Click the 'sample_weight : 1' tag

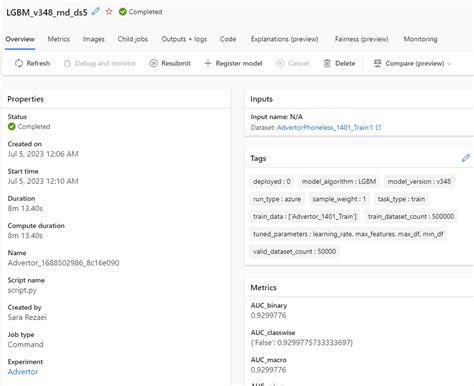(339, 199)
